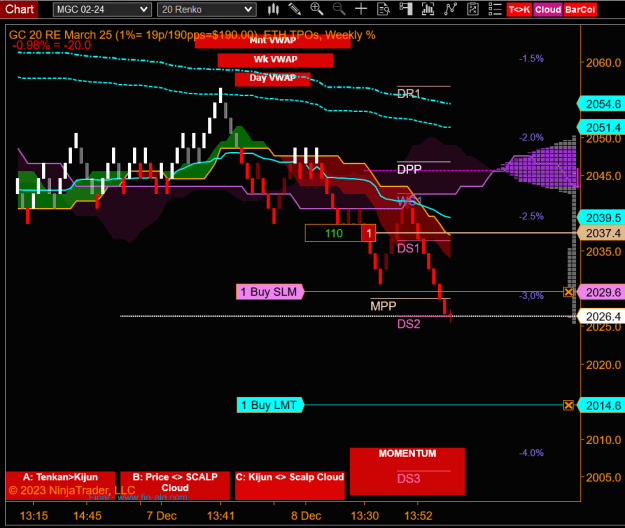This screenshot has width=625, height=528.
Task: Open the bar type candlestick icon
Action: (273, 9)
